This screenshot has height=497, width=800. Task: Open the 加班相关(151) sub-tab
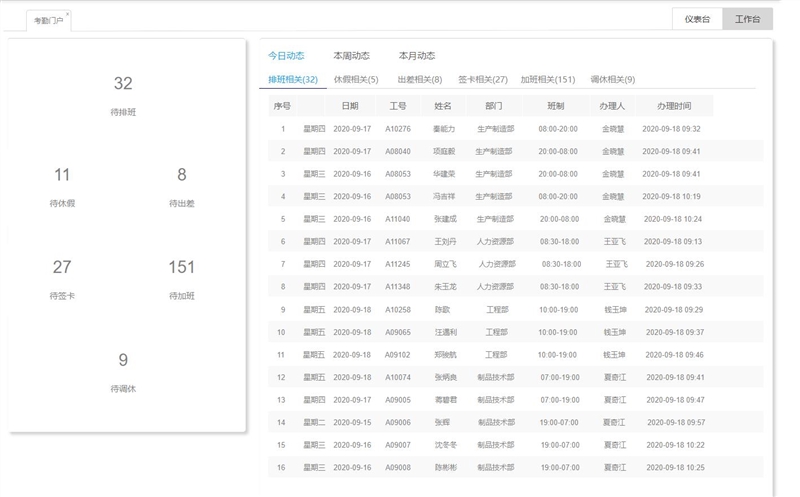[x=548, y=80]
